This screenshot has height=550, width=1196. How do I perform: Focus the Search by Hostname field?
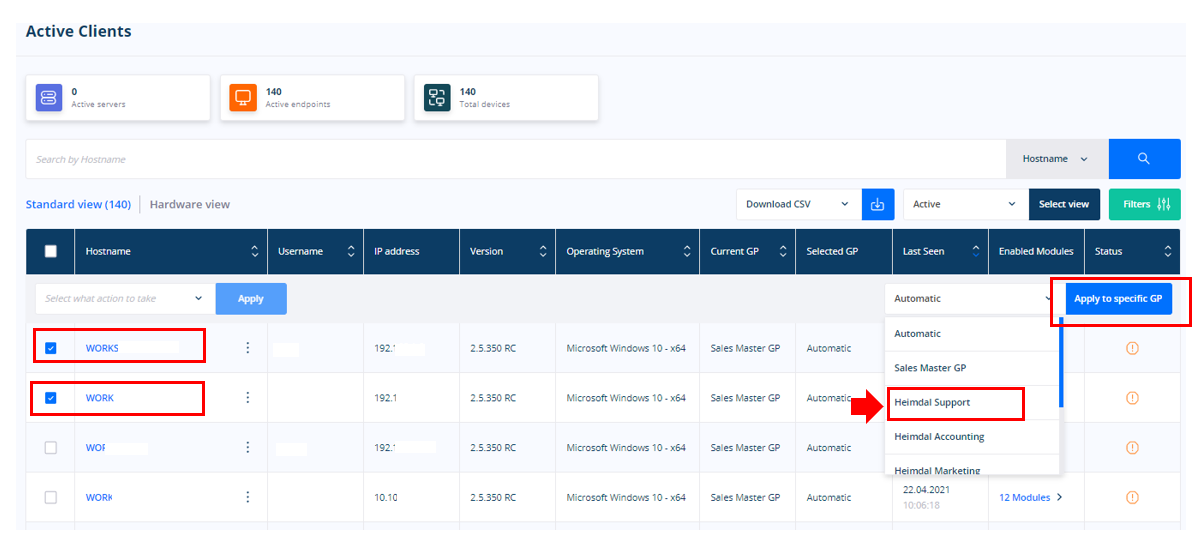point(516,159)
